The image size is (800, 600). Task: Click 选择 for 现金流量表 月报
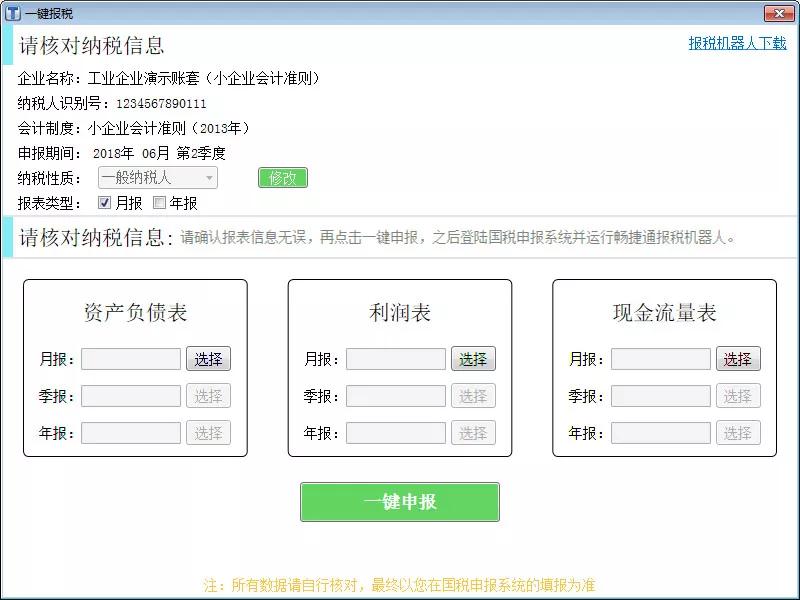pos(738,358)
